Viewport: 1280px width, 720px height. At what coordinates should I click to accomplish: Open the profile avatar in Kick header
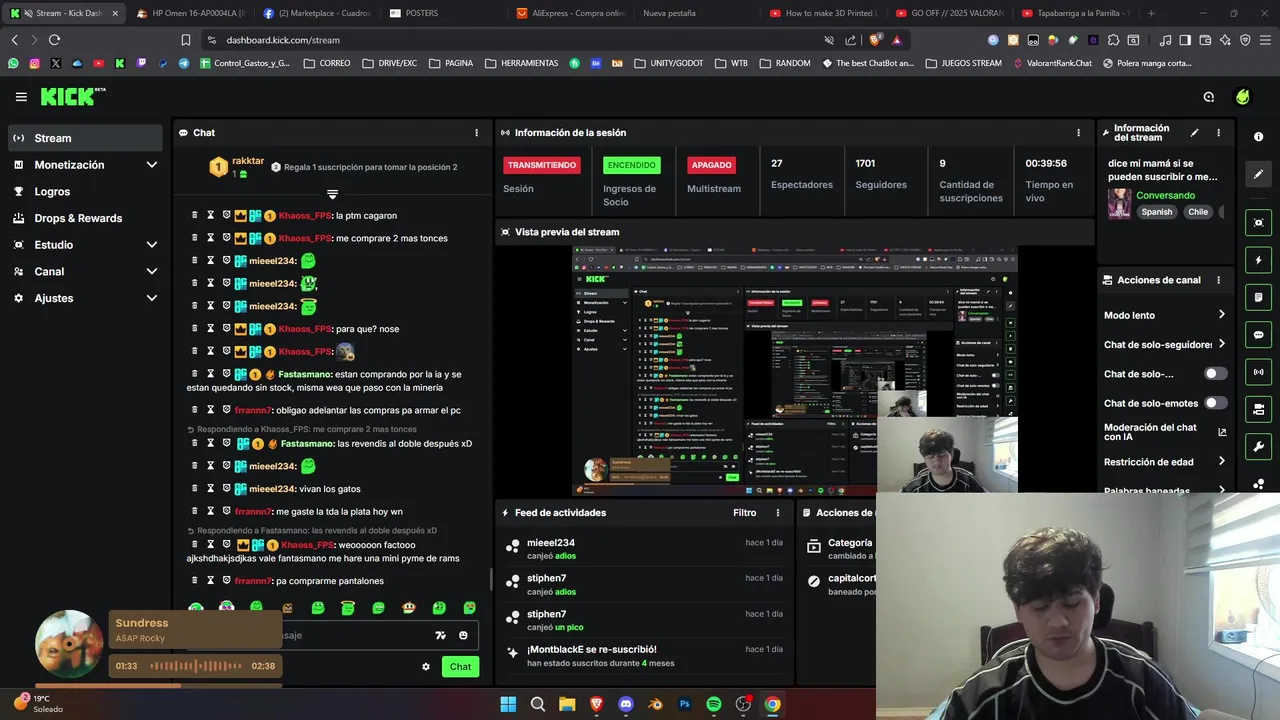point(1243,97)
